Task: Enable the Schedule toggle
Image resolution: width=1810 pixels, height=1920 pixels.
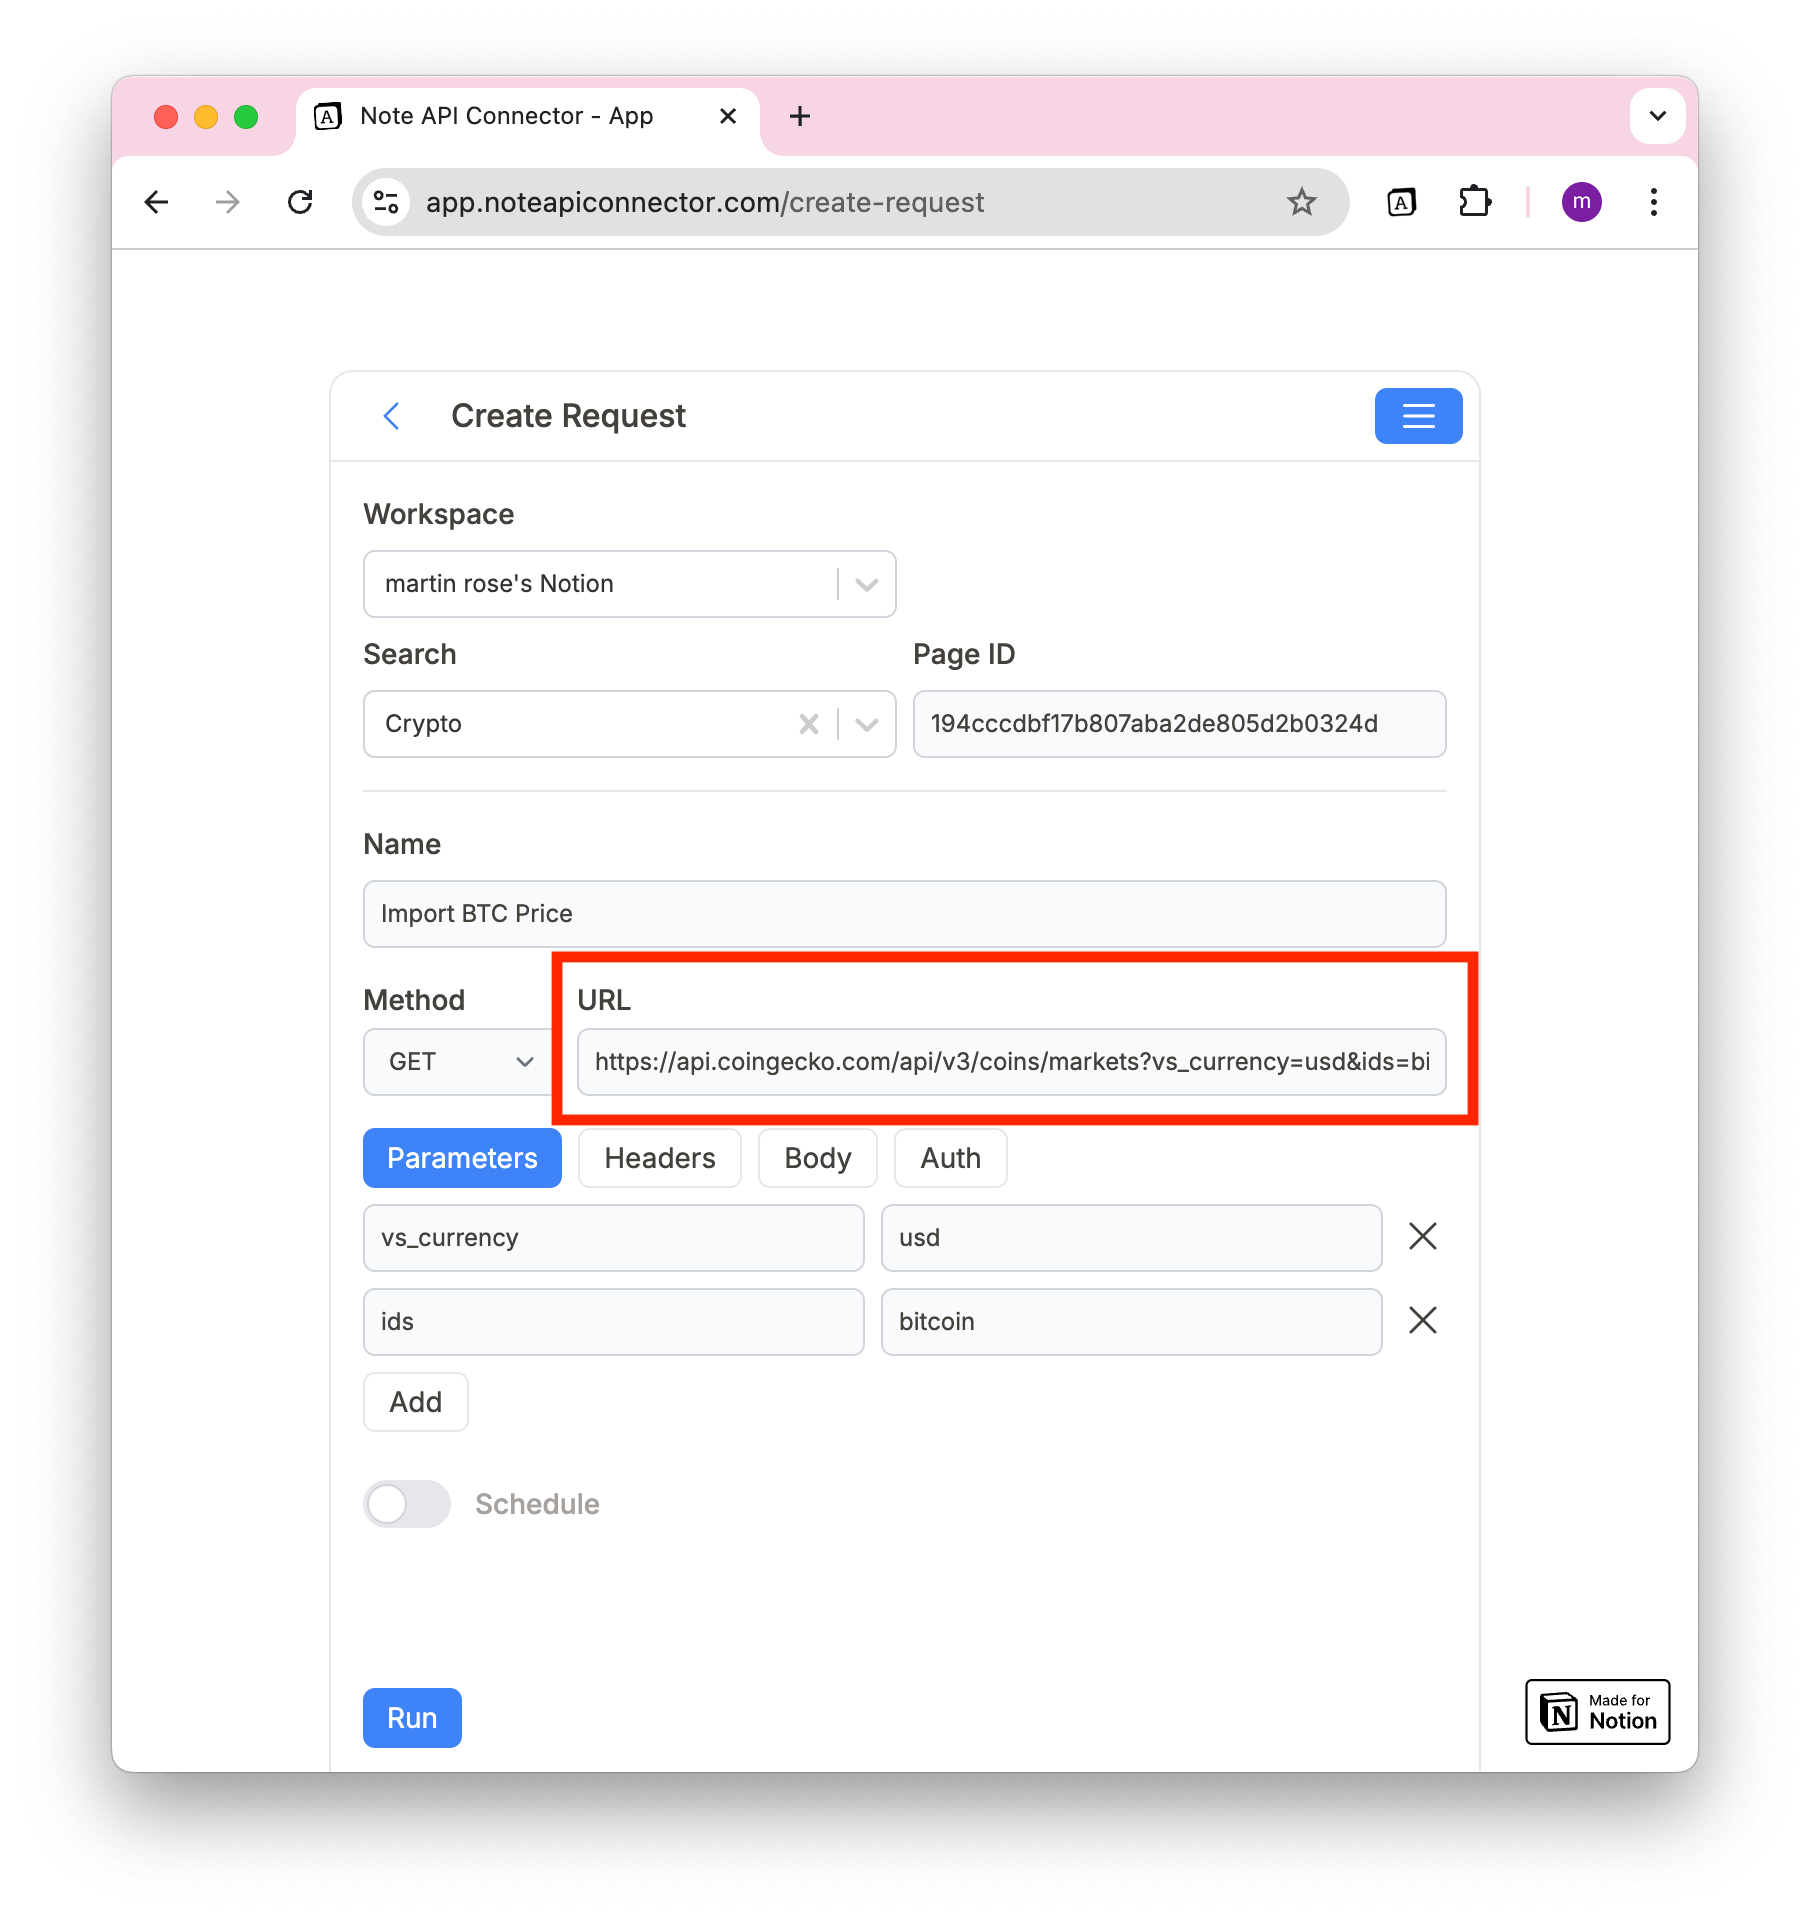Action: coord(406,1504)
